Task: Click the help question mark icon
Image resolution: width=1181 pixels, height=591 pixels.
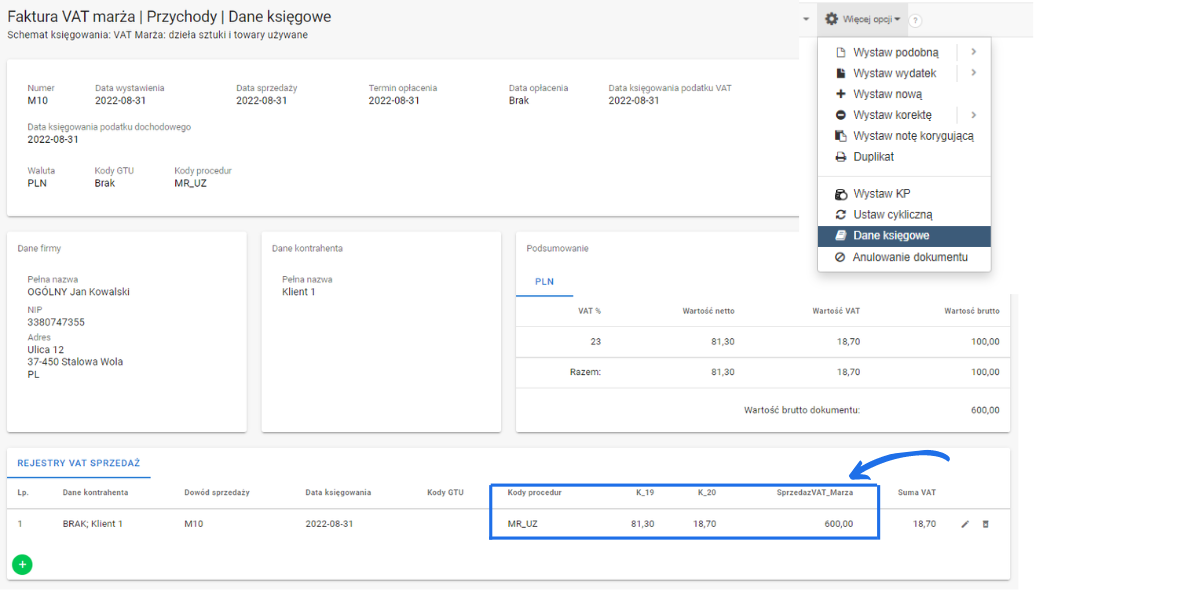Action: pos(915,20)
